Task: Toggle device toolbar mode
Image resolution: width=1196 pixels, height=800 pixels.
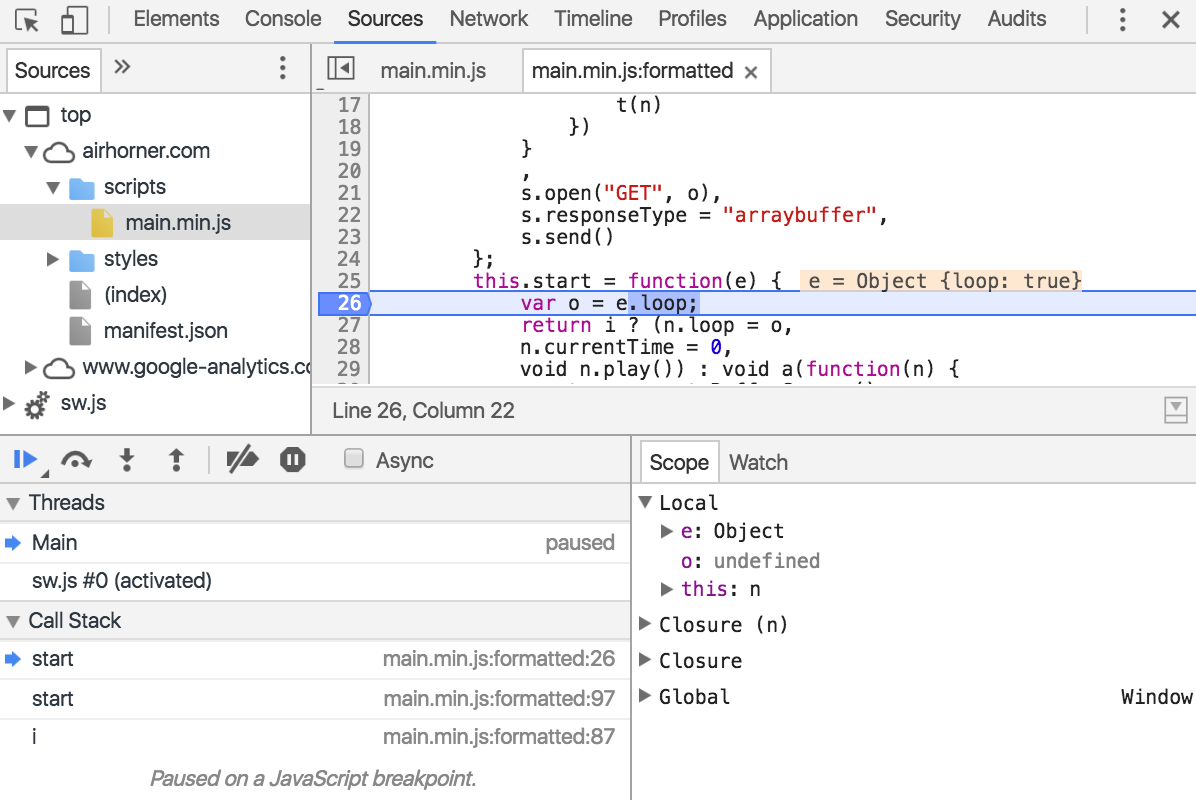Action: [x=73, y=20]
